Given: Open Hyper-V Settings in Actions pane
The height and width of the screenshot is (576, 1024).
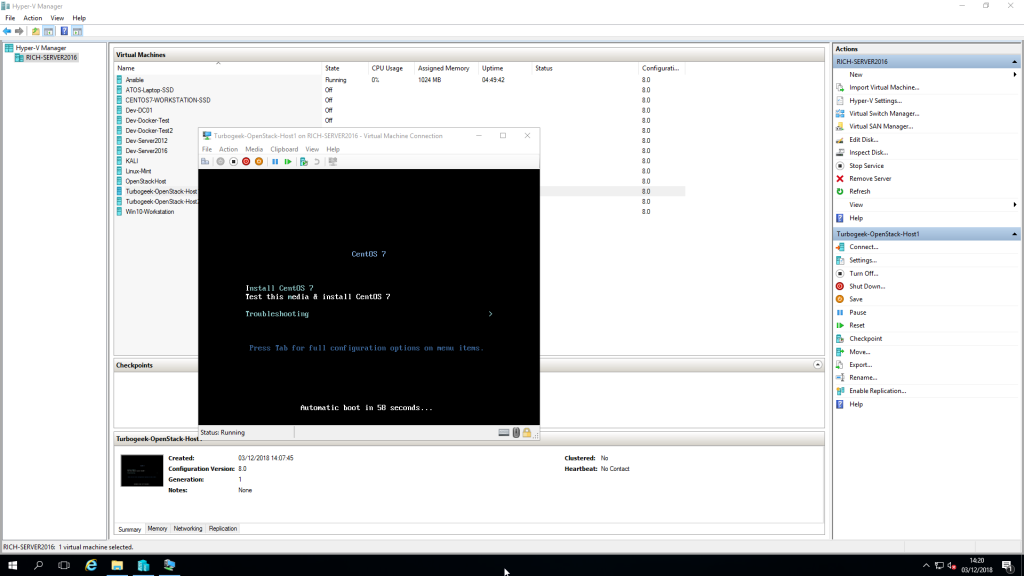Looking at the screenshot, I should [875, 101].
